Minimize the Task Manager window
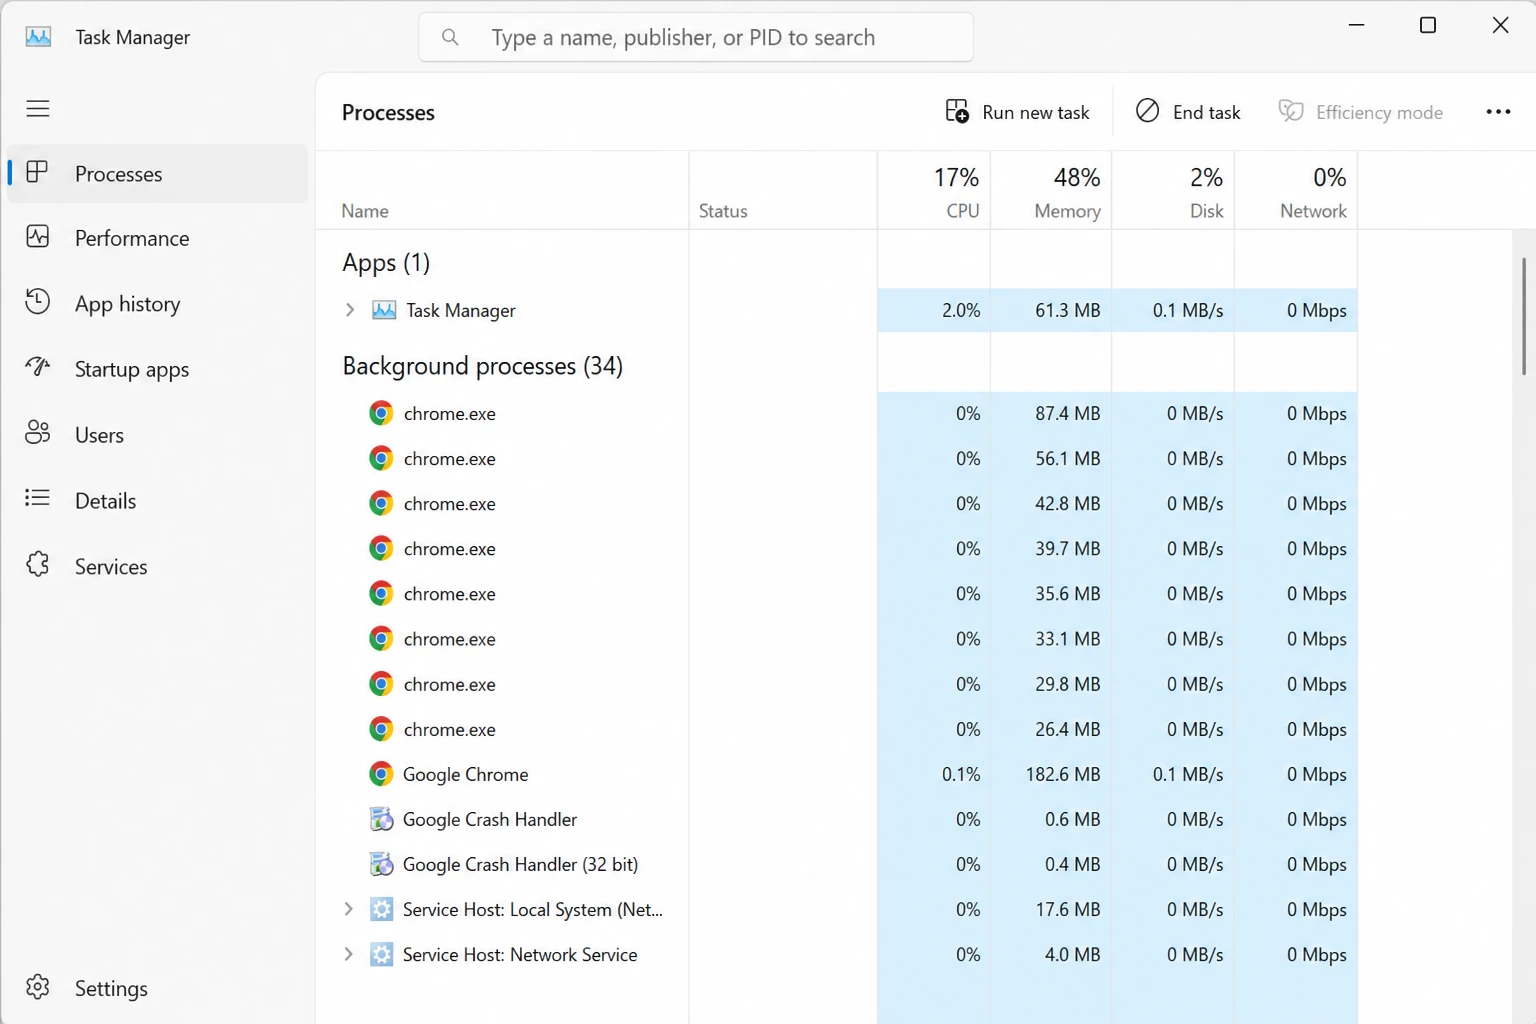Screen dimensions: 1536x1024 [x=1357, y=25]
